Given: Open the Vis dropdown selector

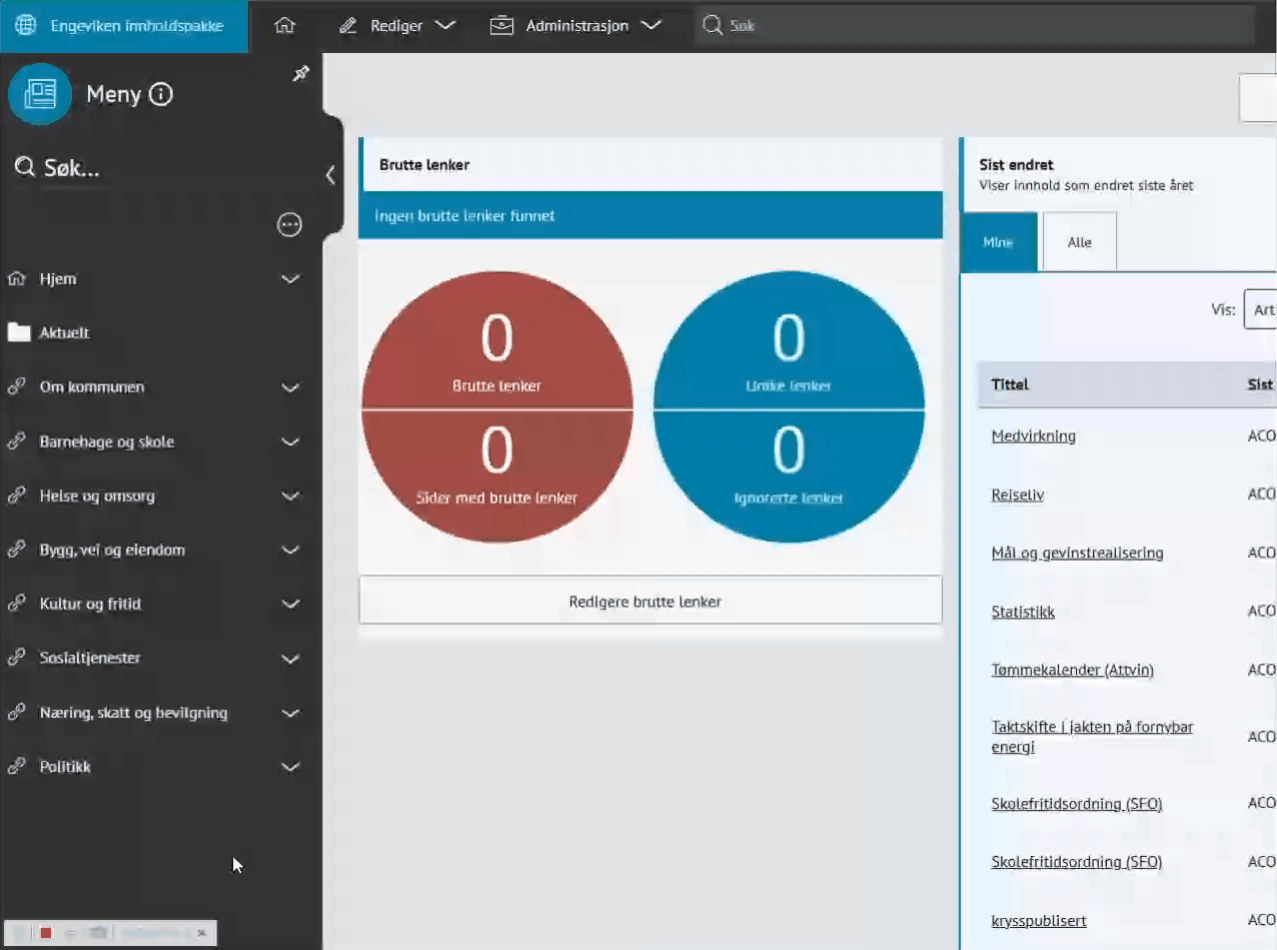Looking at the screenshot, I should coord(1259,310).
